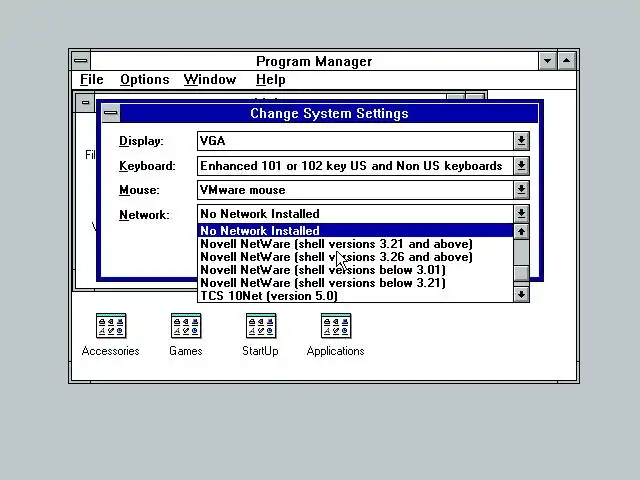Viewport: 640px width, 480px height.
Task: Open the Window menu
Action: pyautogui.click(x=210, y=79)
